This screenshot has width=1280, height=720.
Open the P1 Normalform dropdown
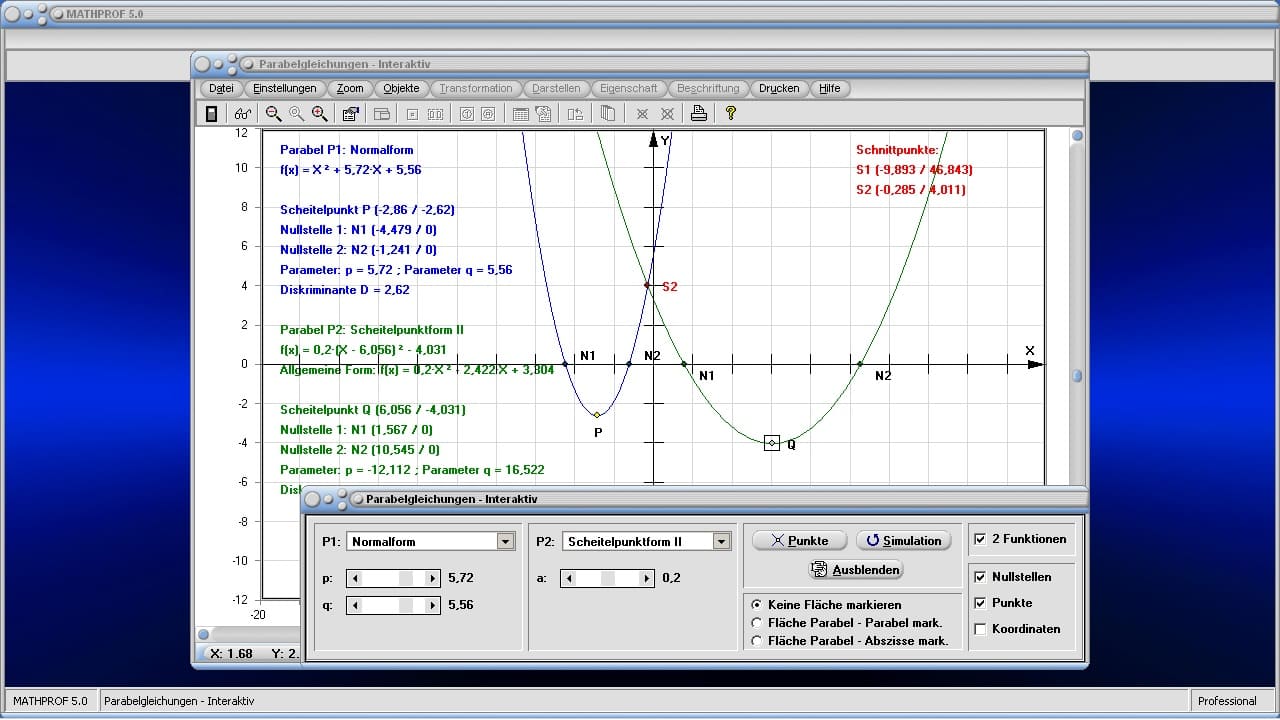click(x=505, y=541)
